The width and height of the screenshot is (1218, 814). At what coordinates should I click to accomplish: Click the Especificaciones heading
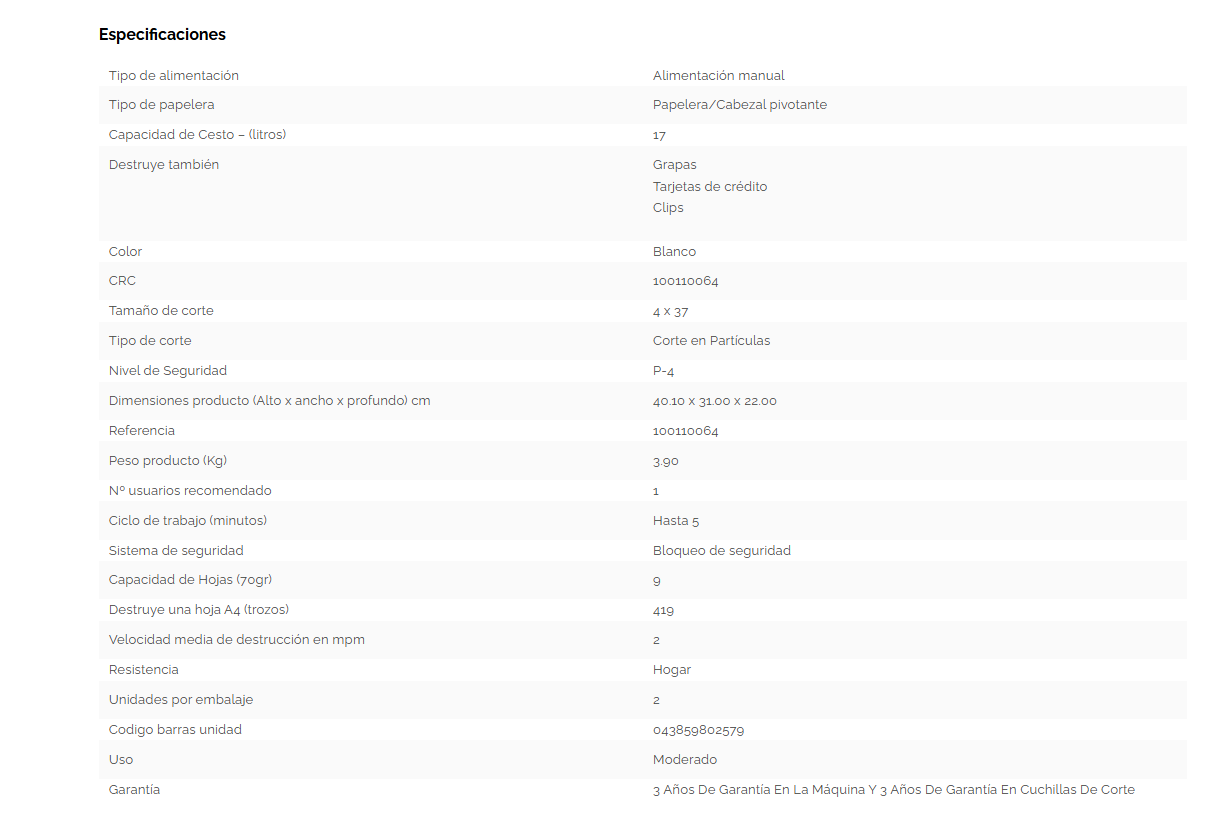pyautogui.click(x=162, y=35)
